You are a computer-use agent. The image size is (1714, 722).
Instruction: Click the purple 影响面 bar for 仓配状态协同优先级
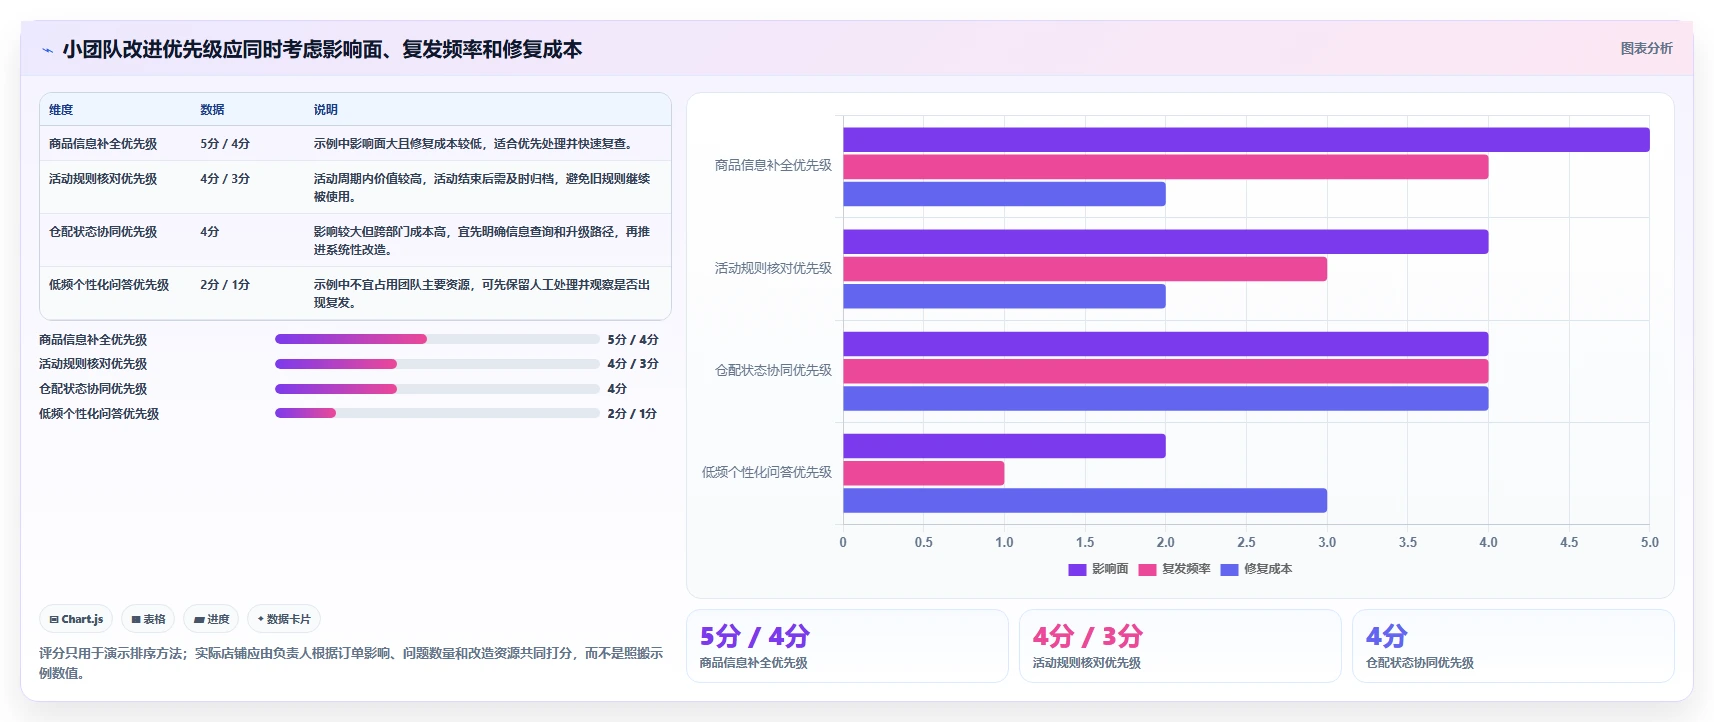click(x=1165, y=344)
